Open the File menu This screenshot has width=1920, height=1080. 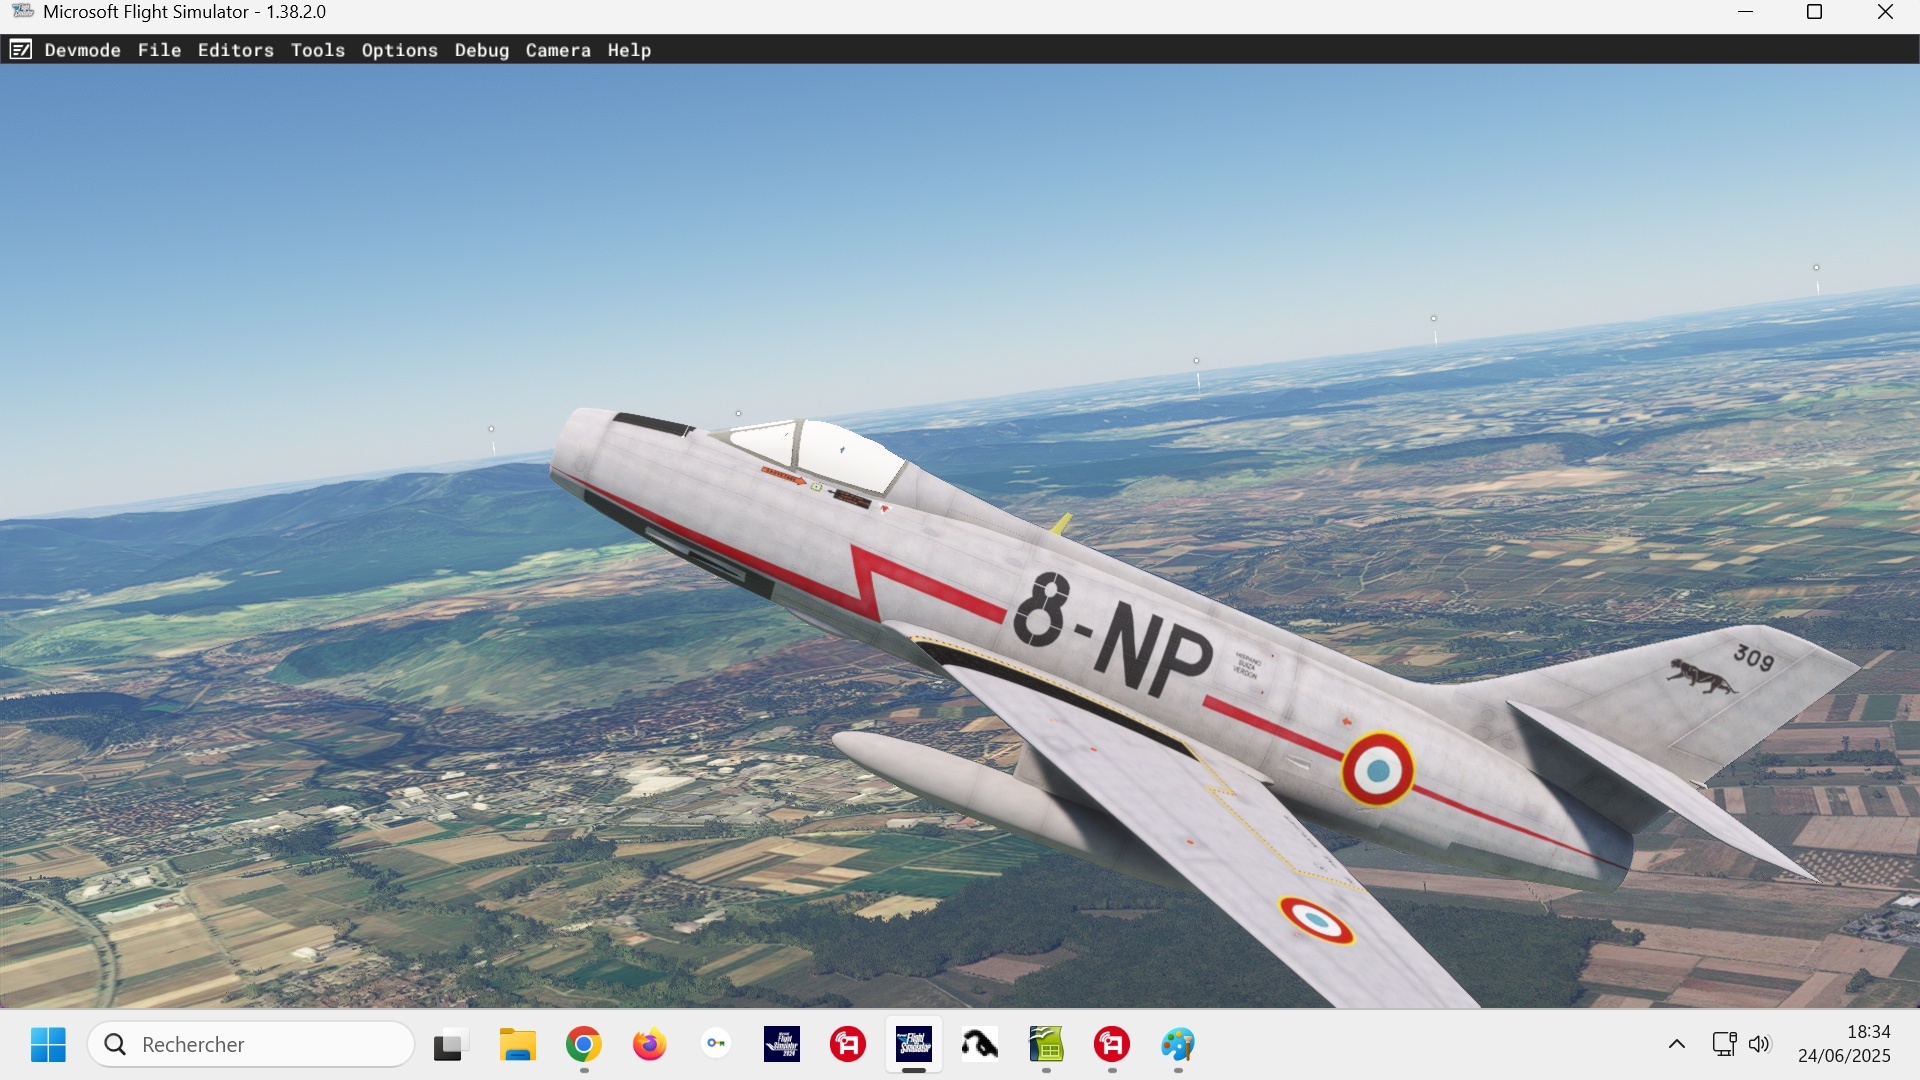coord(159,50)
